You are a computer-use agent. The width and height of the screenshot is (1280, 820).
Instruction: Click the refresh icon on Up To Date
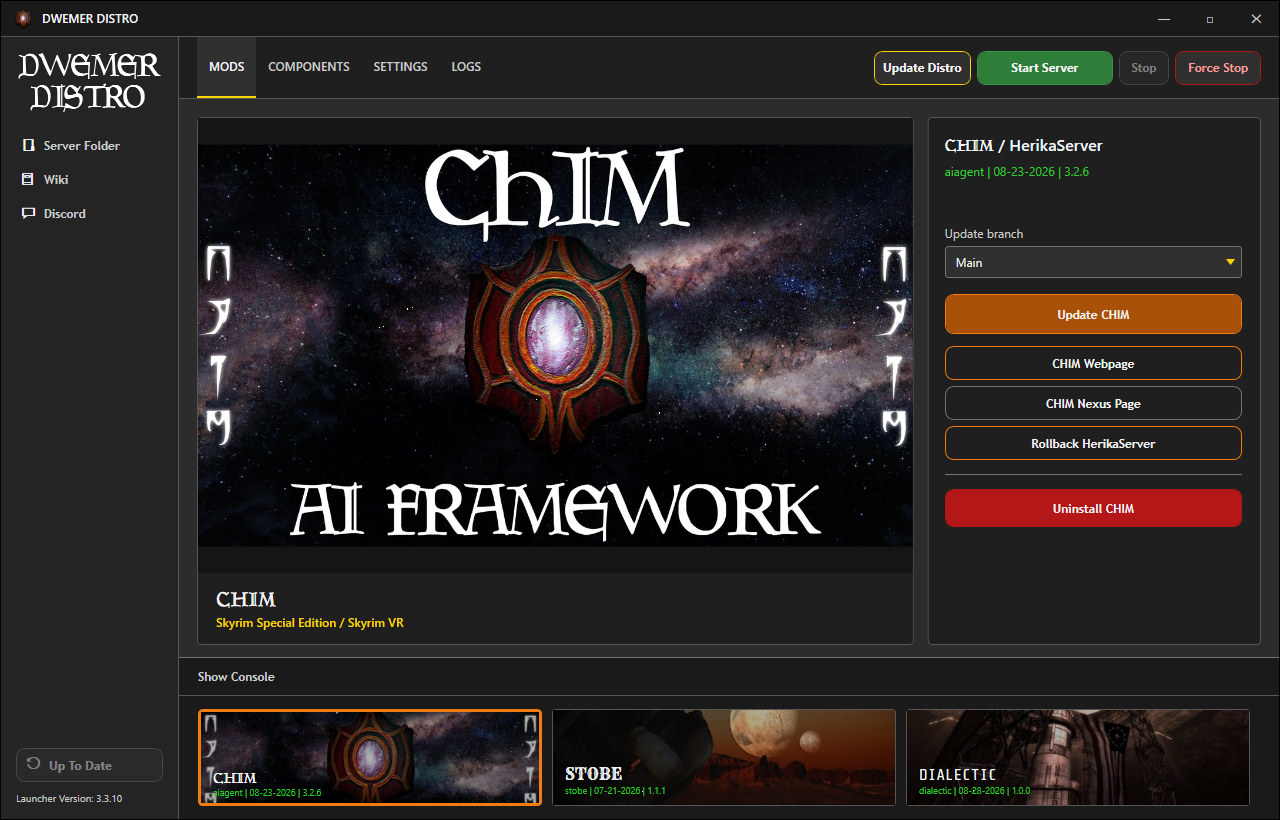[33, 765]
